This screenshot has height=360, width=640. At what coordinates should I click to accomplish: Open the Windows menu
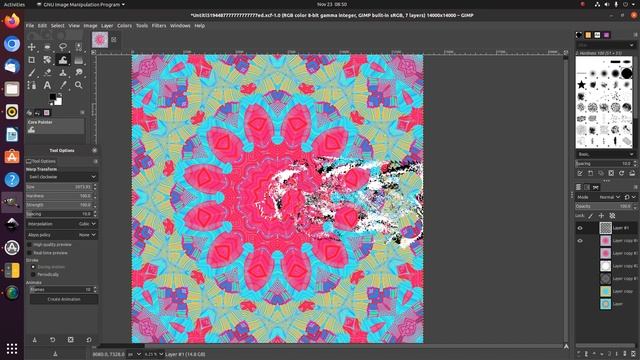(x=180, y=26)
